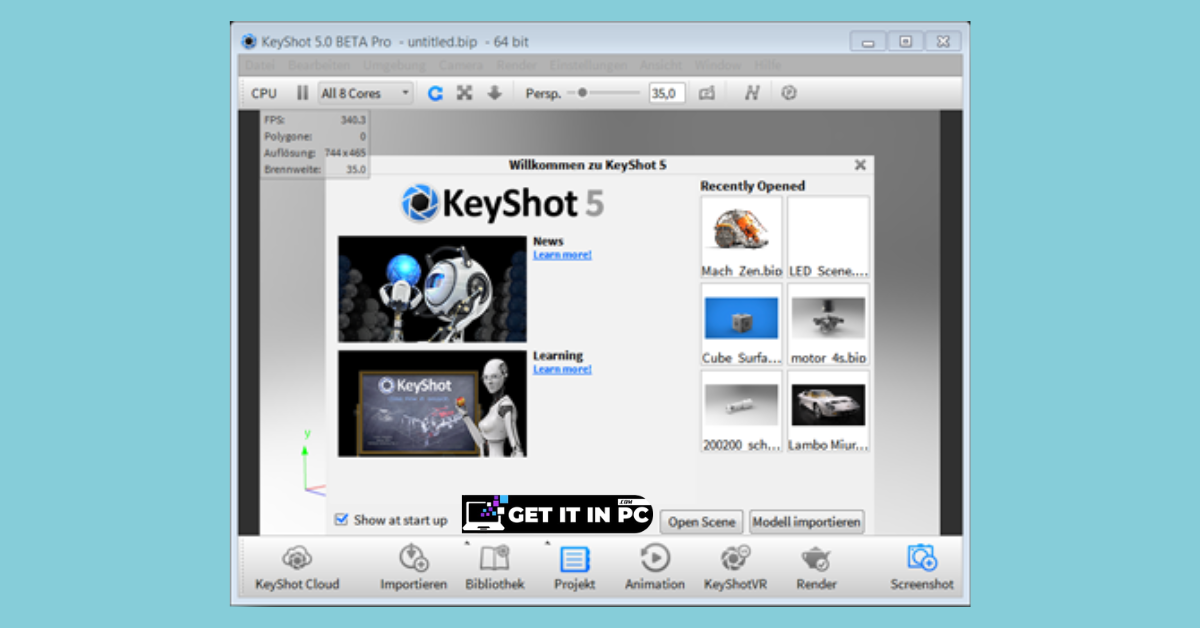Viewport: 1200px width, 628px height.
Task: Maximize the KeyShot window
Action: coord(905,41)
